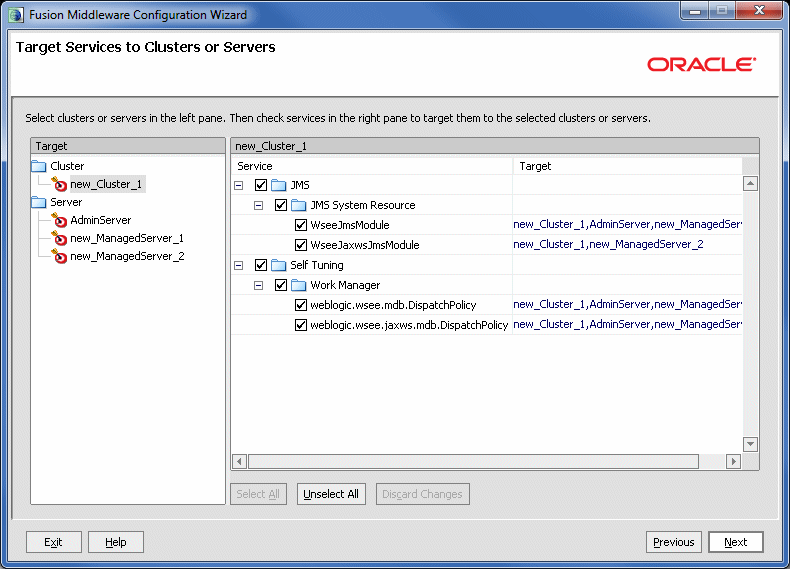The width and height of the screenshot is (790, 569).
Task: Click the Configuration Wizard title bar icon
Action: (x=16, y=15)
